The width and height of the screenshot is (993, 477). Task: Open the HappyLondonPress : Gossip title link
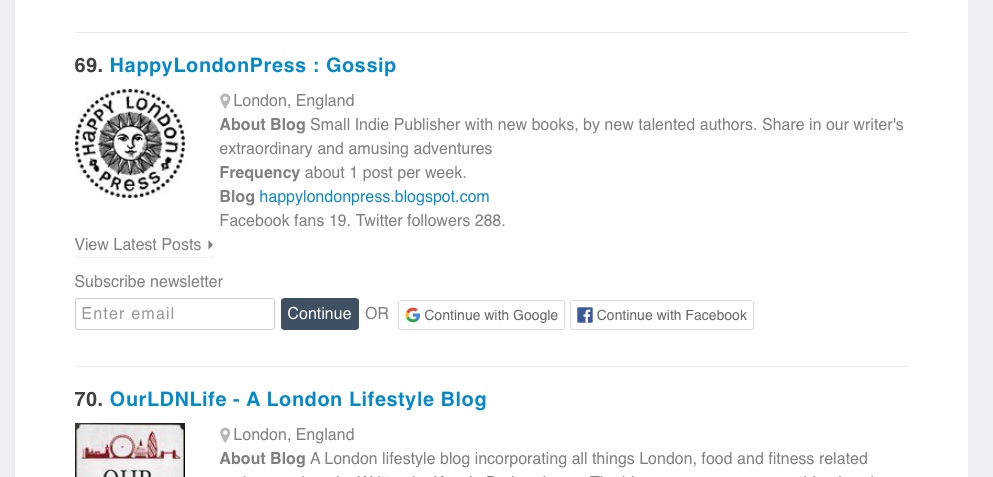coord(253,66)
